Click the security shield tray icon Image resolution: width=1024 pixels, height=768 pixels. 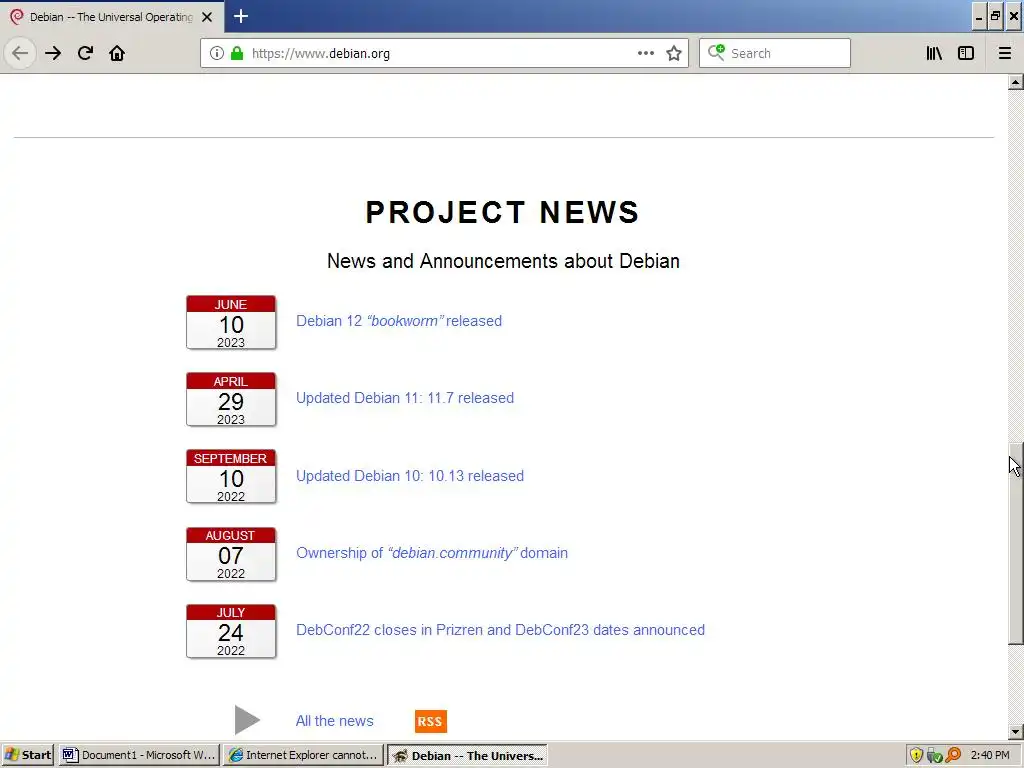916,755
